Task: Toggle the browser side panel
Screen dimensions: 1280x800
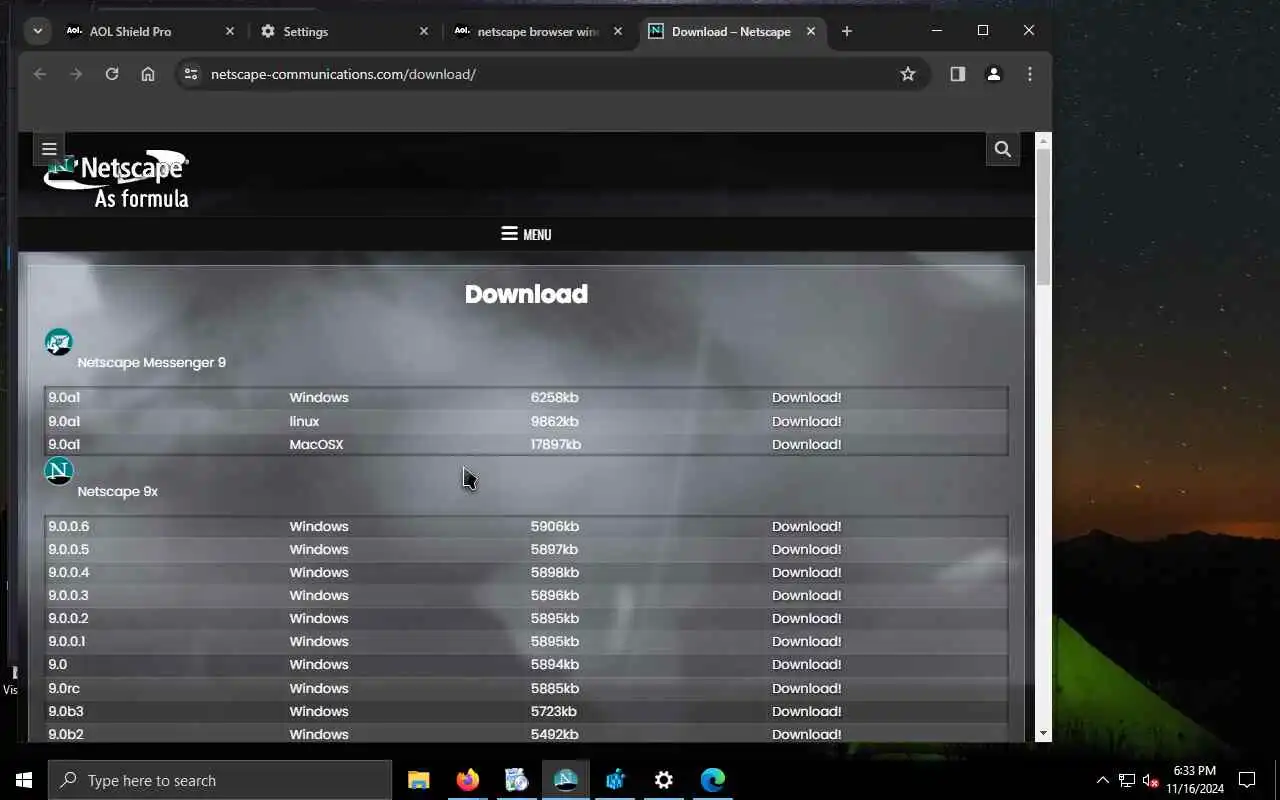Action: tap(958, 74)
